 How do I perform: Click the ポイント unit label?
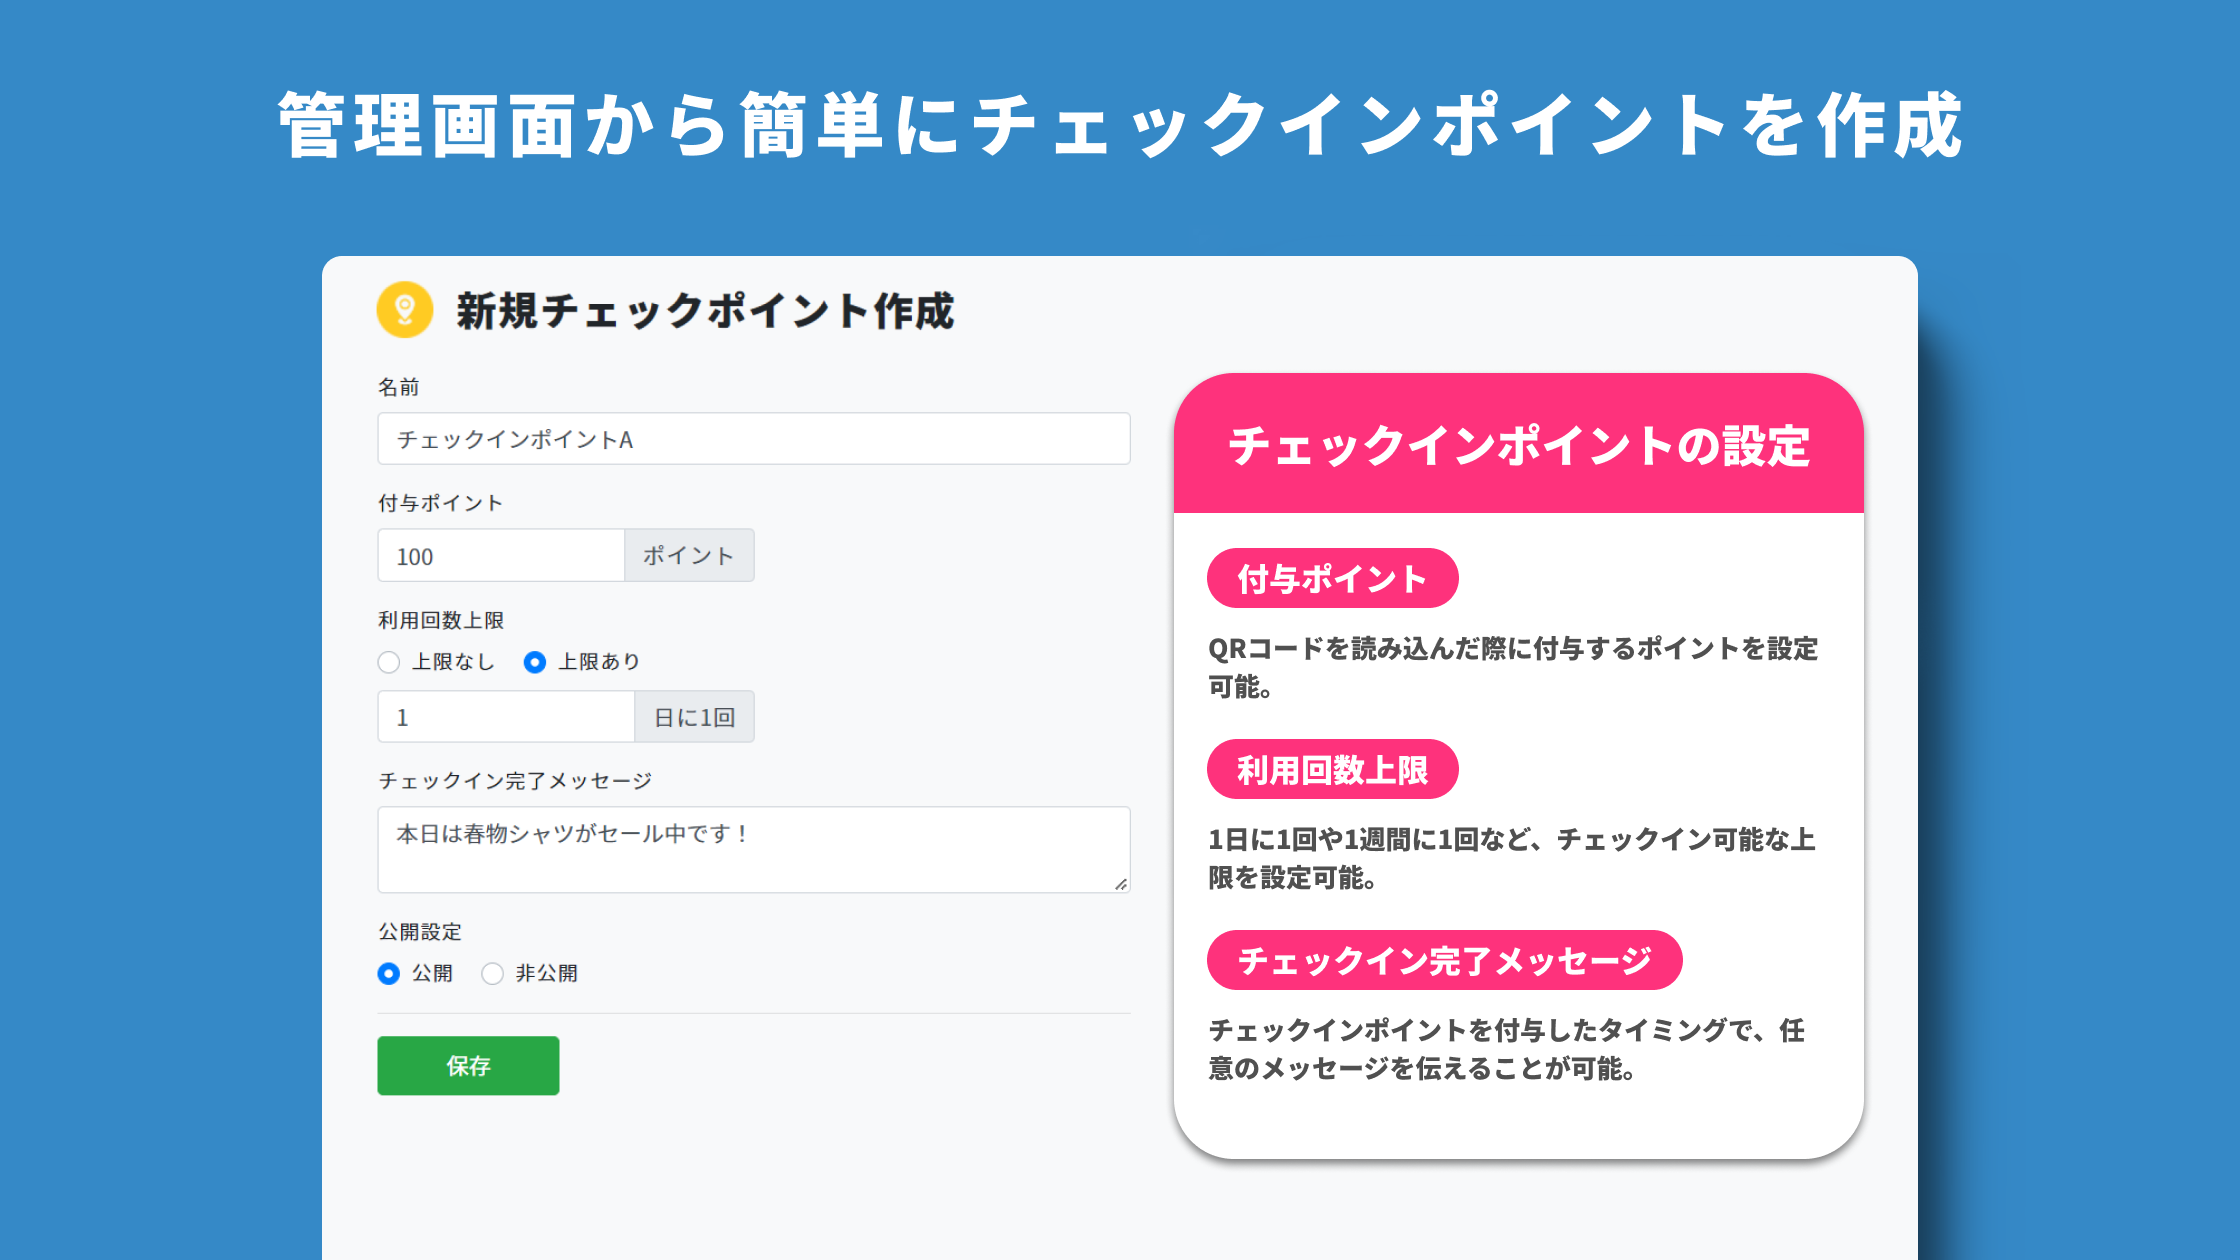(x=689, y=555)
